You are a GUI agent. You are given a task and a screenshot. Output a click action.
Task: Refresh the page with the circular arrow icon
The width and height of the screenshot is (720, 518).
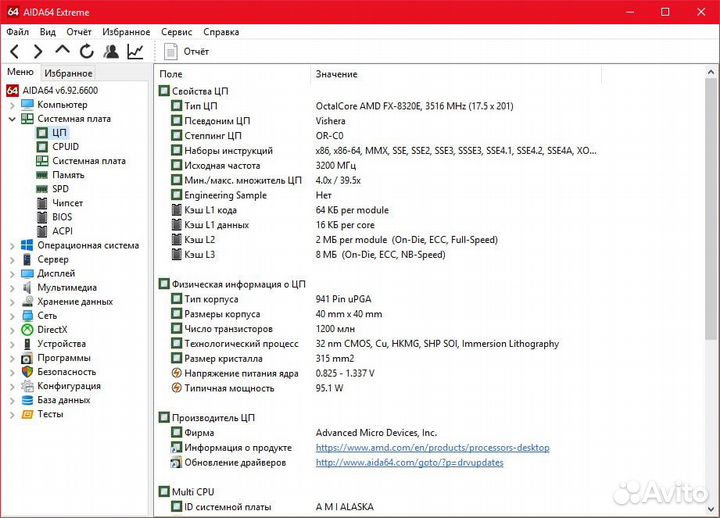click(86, 51)
